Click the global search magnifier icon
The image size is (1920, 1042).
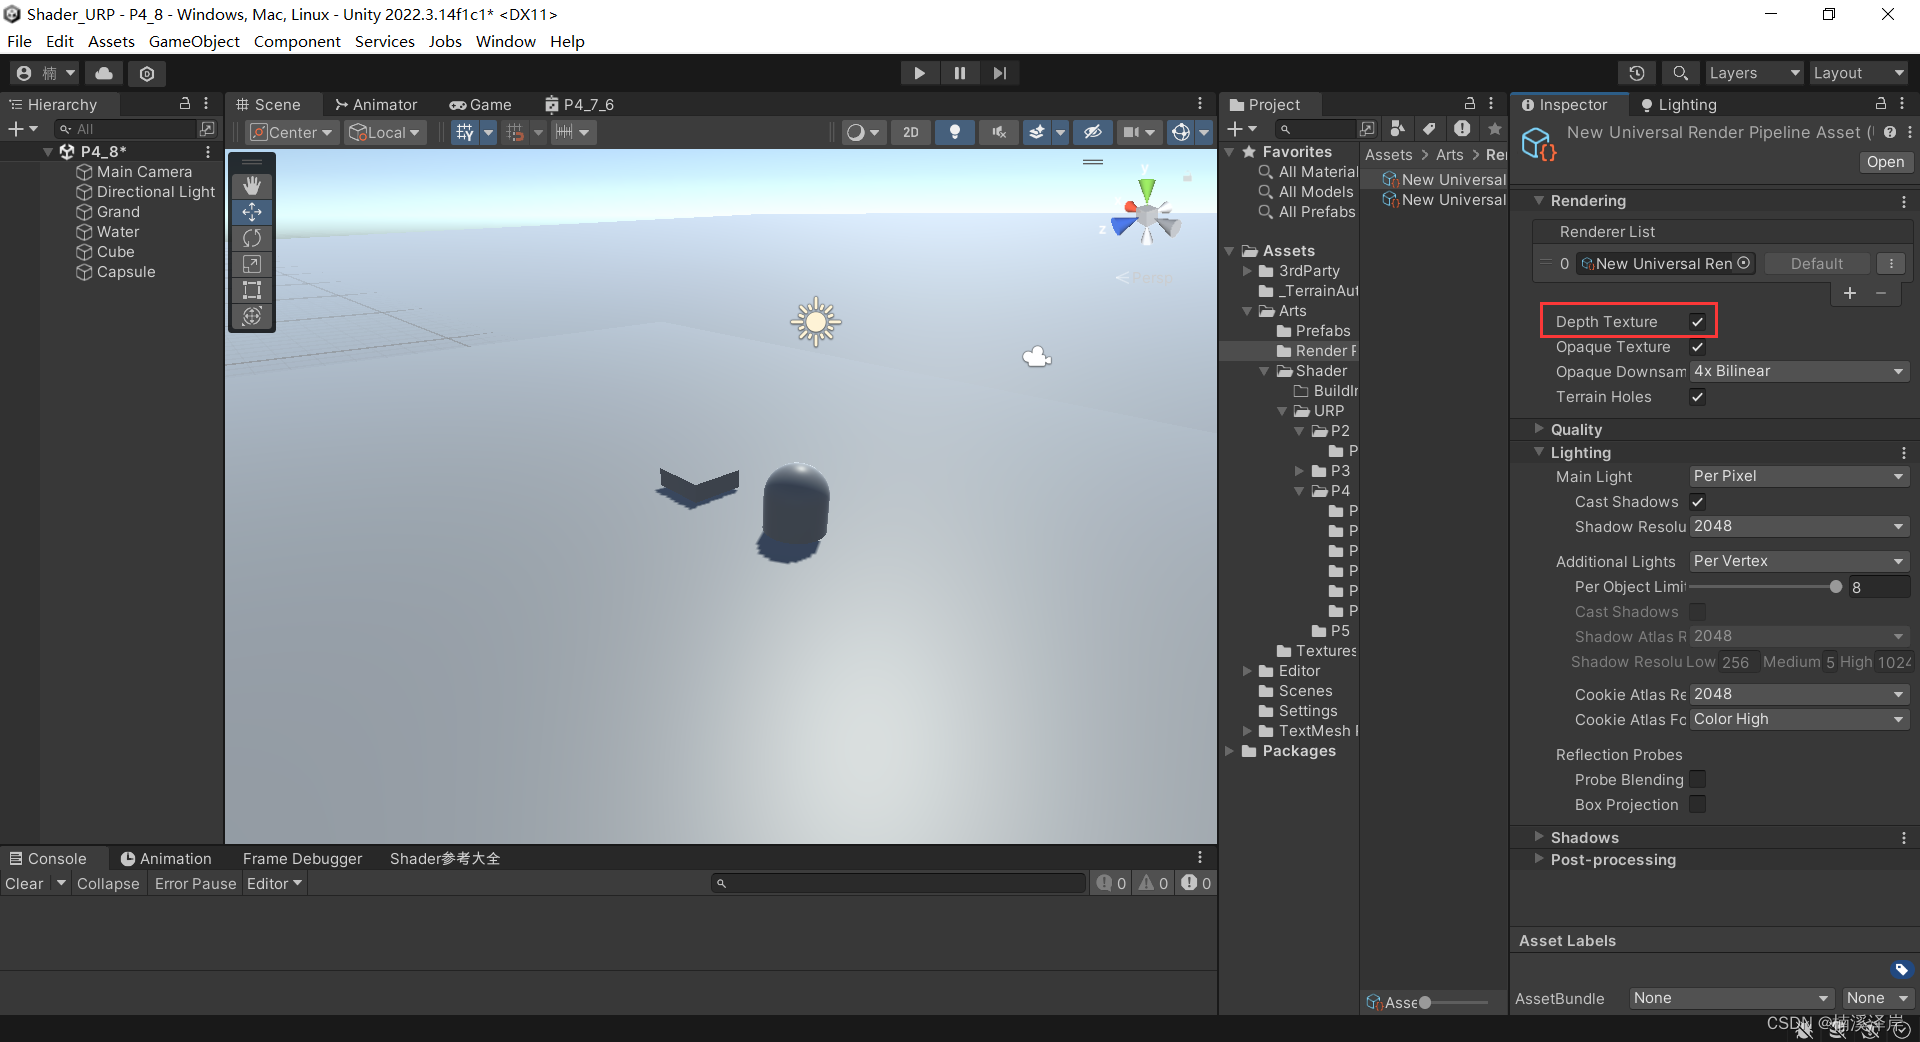(1681, 73)
